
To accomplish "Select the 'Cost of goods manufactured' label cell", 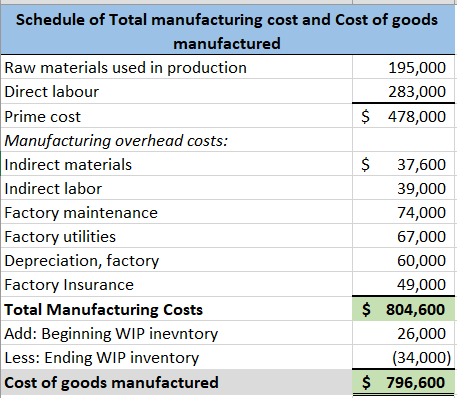I will coord(177,382).
